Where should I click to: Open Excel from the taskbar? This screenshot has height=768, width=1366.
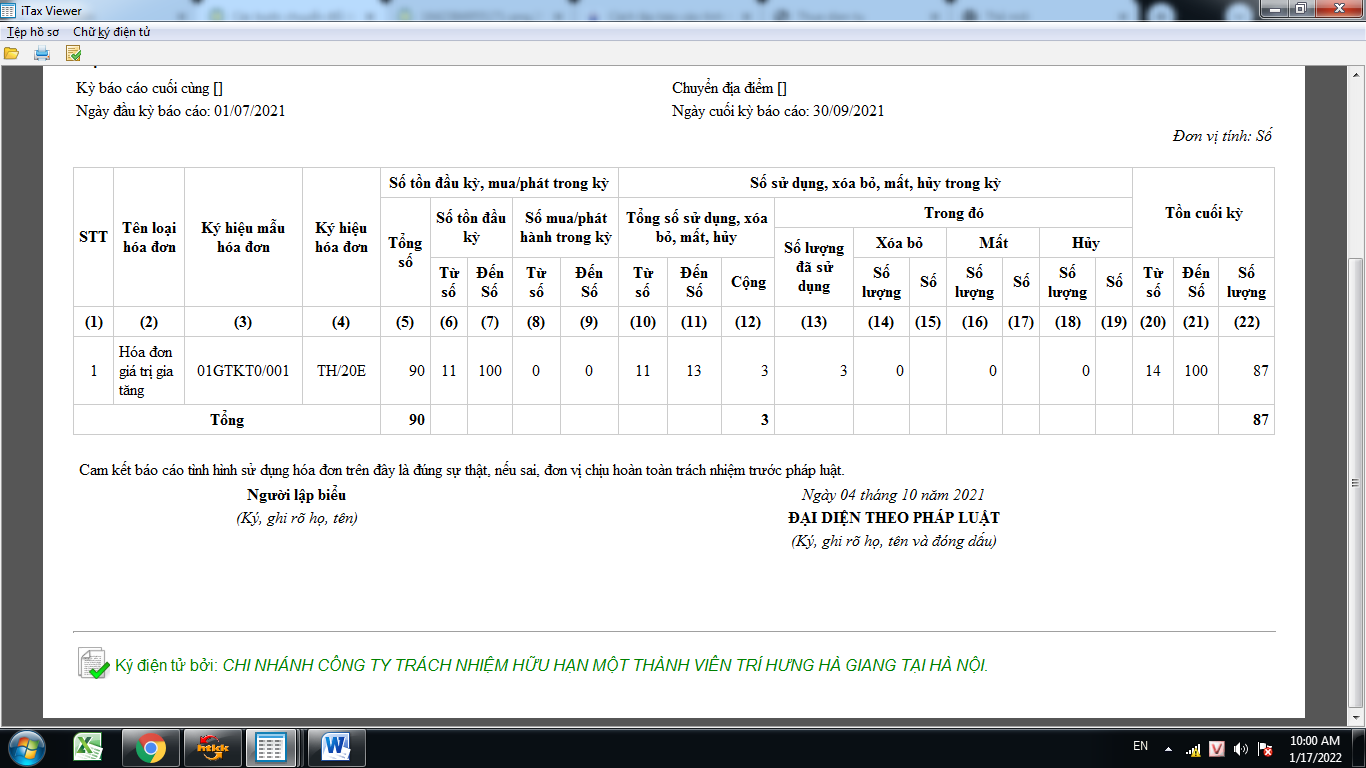(x=89, y=747)
